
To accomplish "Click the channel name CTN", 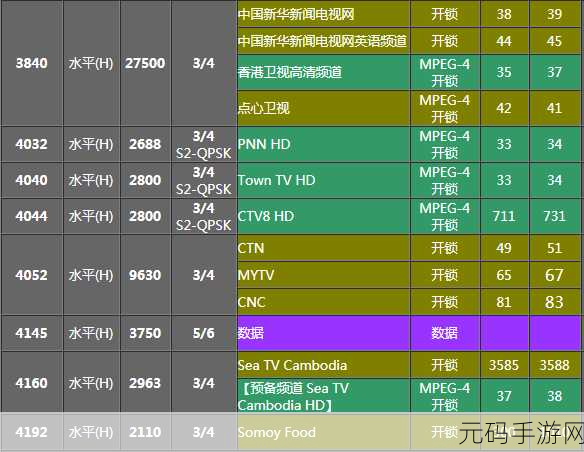I will tap(323, 248).
